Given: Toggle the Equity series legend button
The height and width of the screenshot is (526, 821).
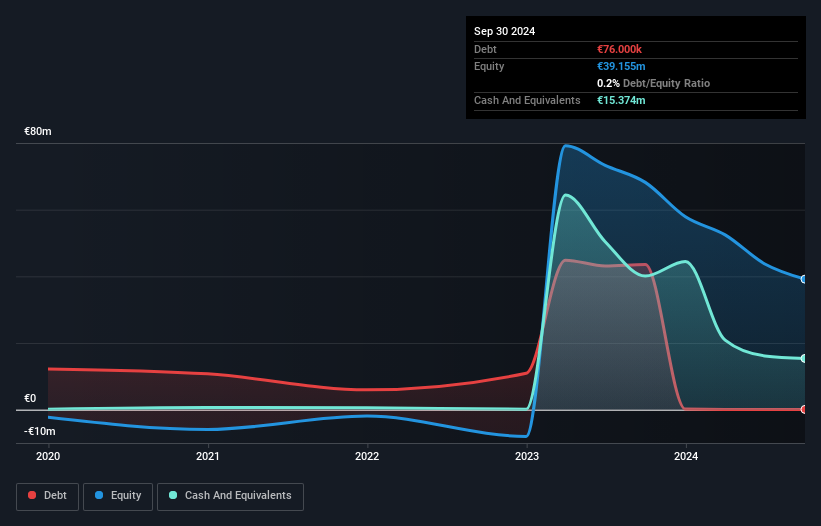Looking at the screenshot, I should pyautogui.click(x=118, y=496).
